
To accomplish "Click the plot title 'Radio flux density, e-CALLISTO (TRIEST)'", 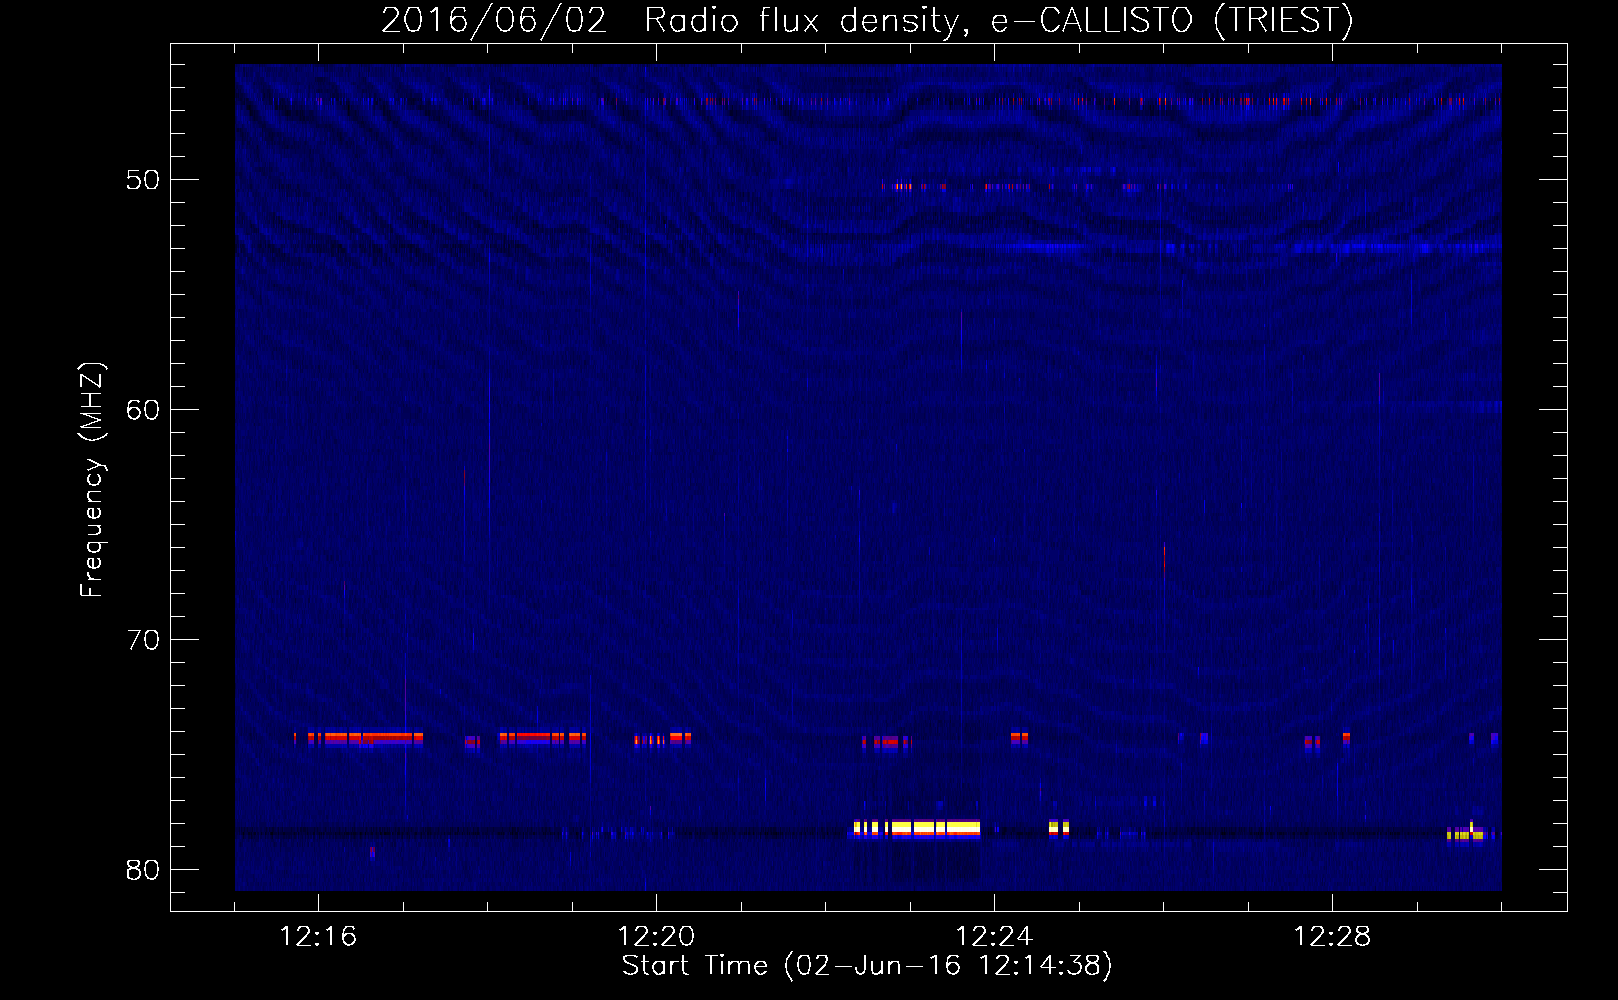I will tap(998, 20).
